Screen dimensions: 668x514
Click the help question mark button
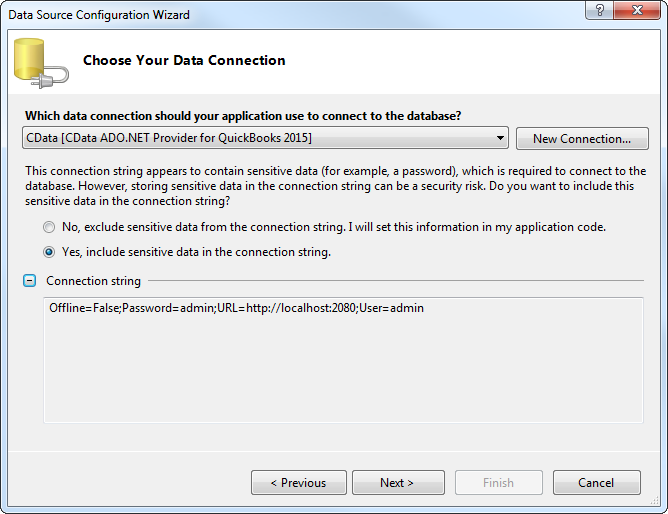pos(599,12)
